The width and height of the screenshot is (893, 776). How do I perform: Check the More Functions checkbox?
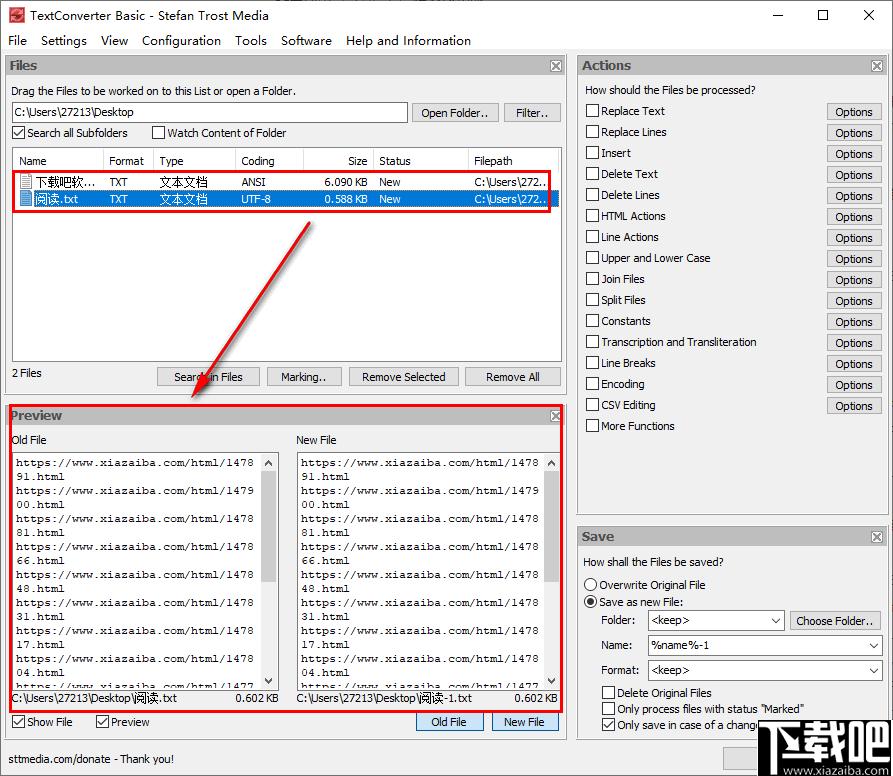coord(592,426)
